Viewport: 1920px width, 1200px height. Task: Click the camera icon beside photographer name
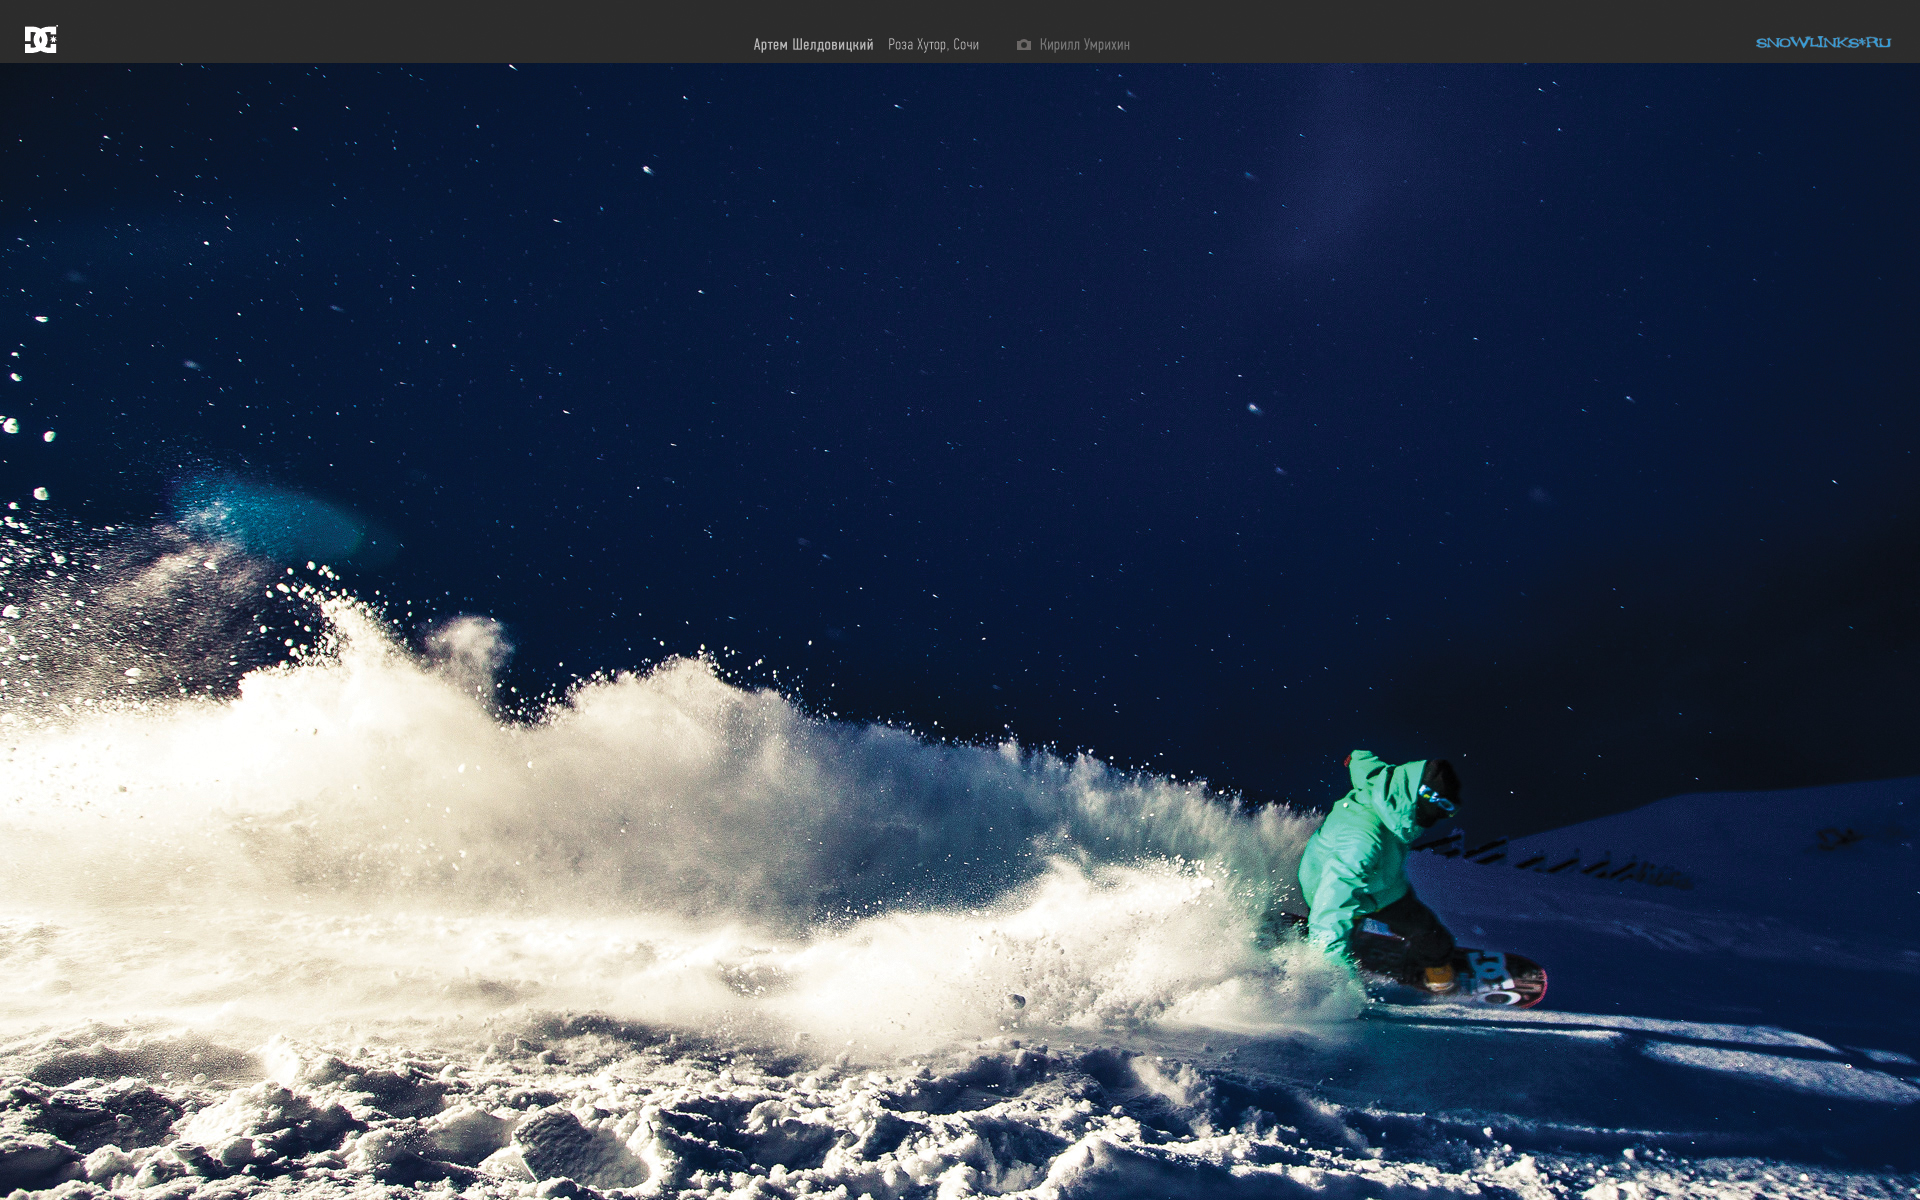point(1023,45)
